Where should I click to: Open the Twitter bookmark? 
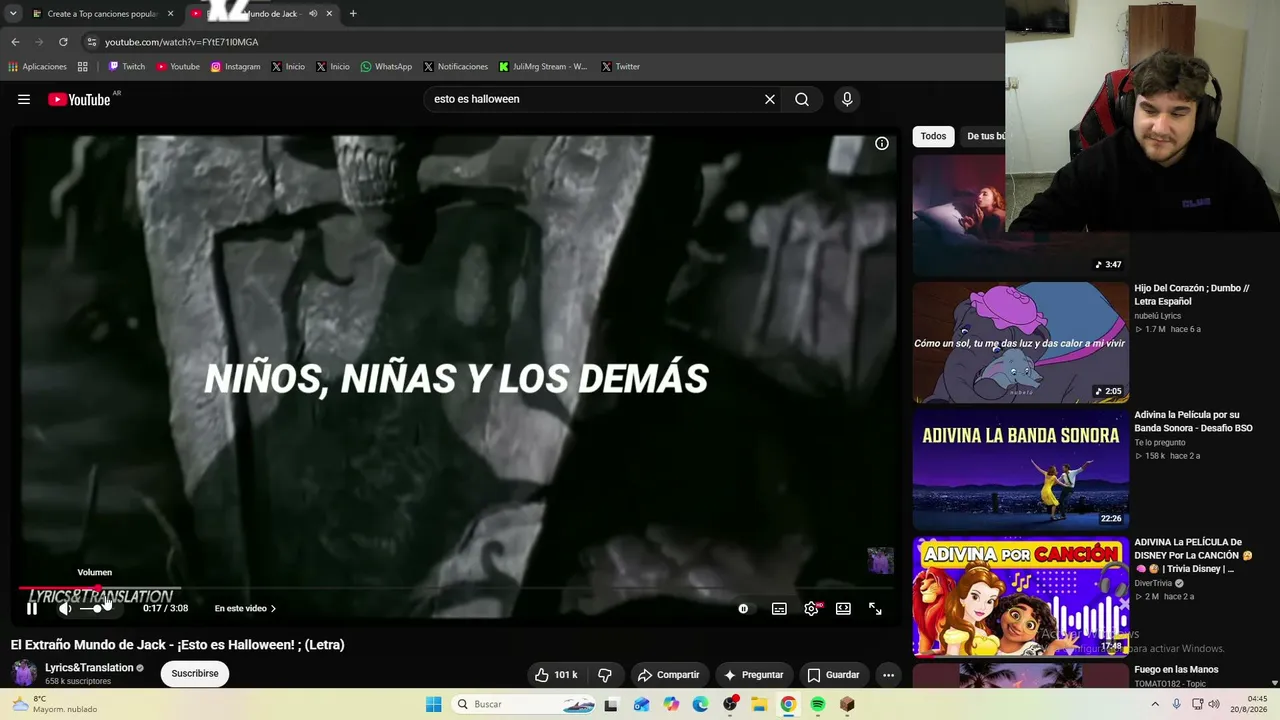[620, 67]
